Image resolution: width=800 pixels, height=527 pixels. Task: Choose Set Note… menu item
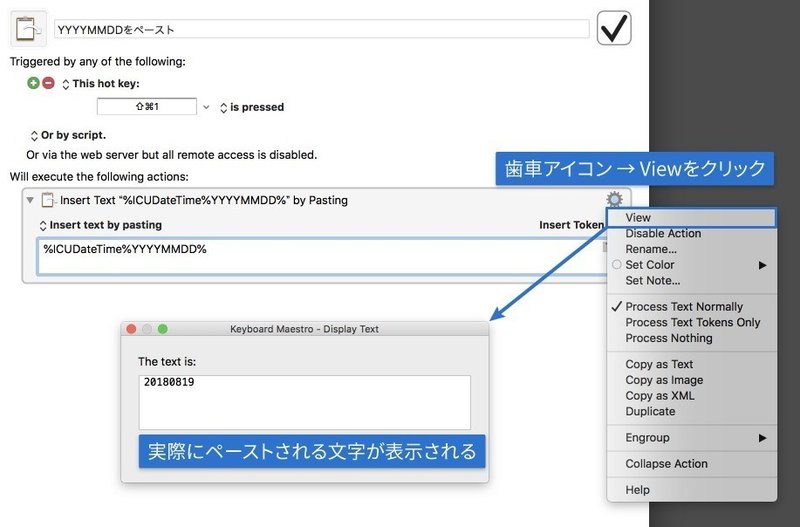[691, 281]
